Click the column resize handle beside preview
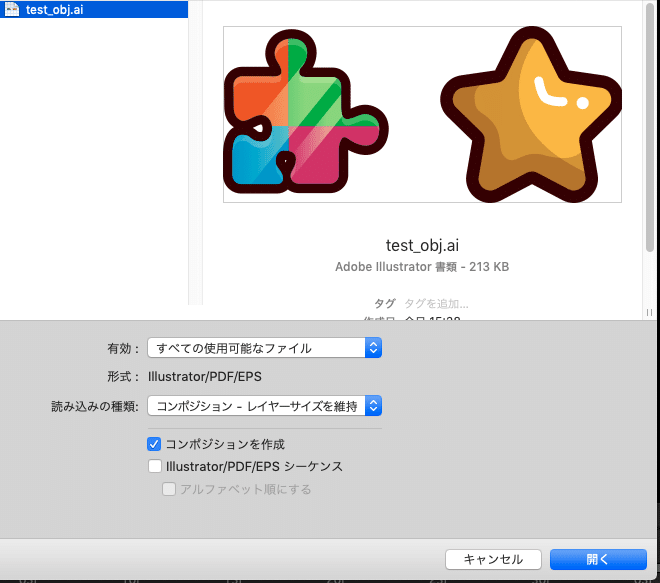 pyautogui.click(x=649, y=312)
